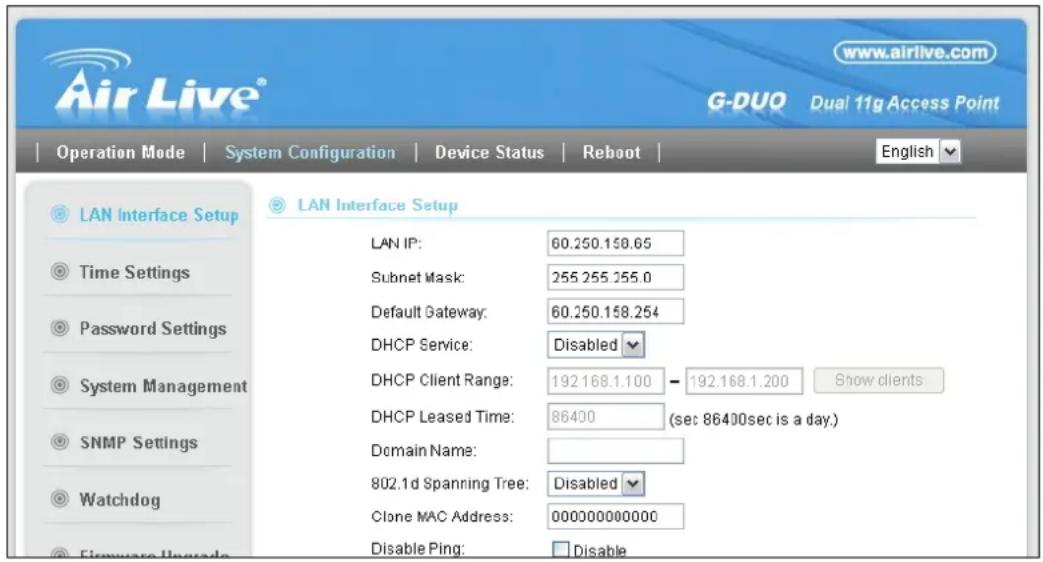
Task: Open the www.airlive.com link
Action: pyautogui.click(x=915, y=53)
